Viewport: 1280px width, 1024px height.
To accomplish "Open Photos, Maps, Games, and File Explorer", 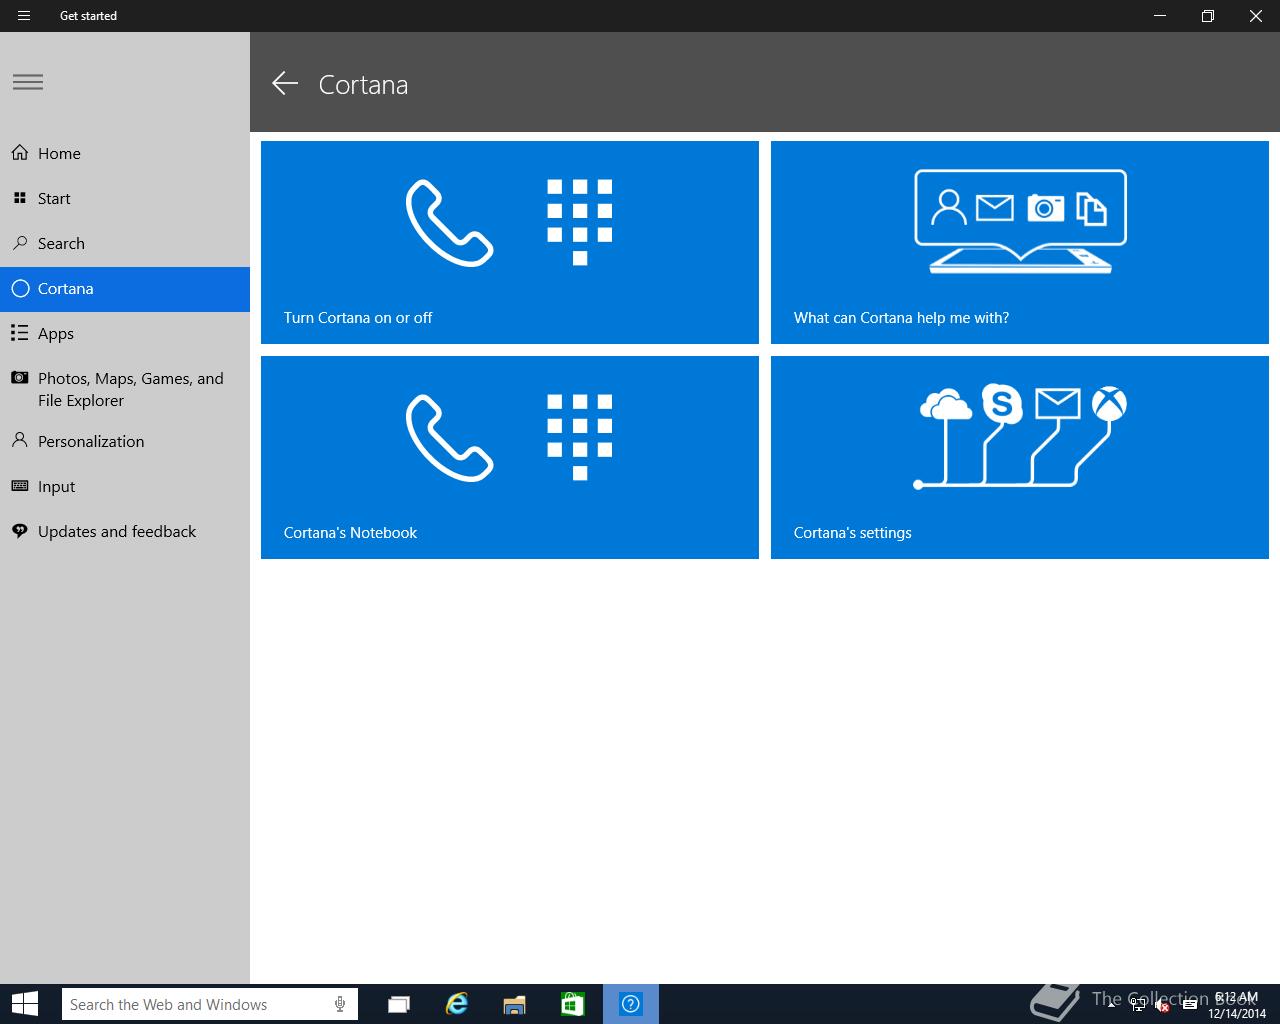I will click(125, 389).
